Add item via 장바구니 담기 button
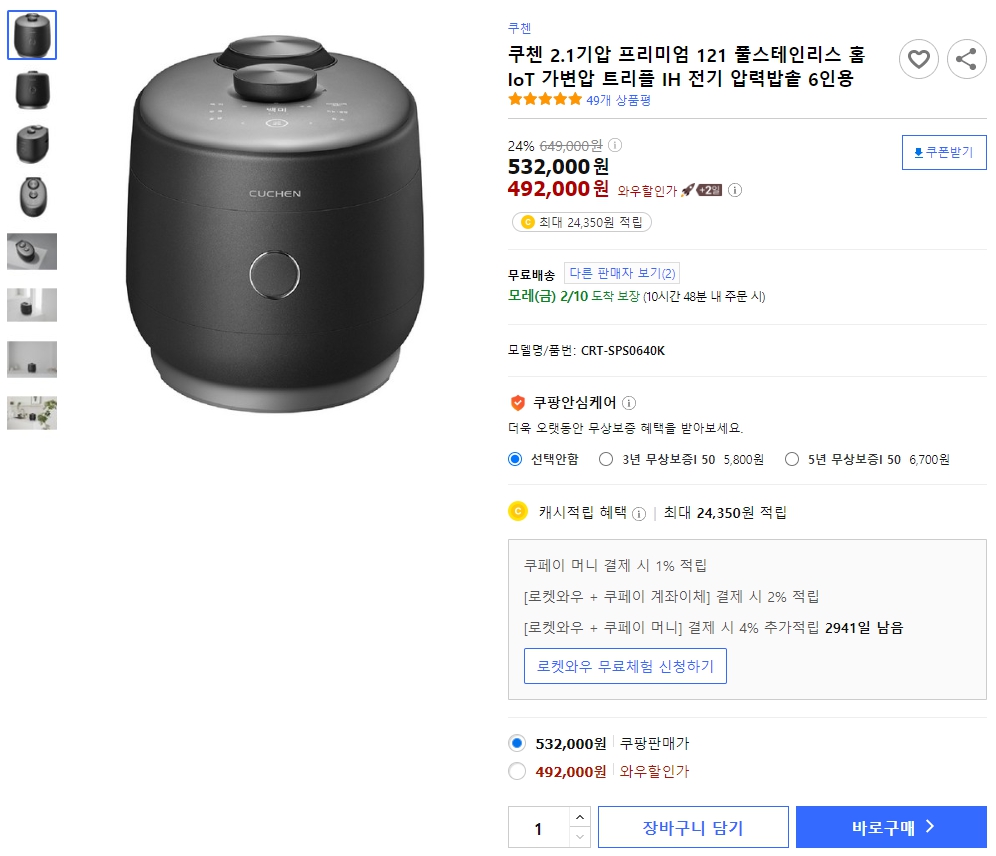Image resolution: width=996 pixels, height=856 pixels. tap(693, 826)
